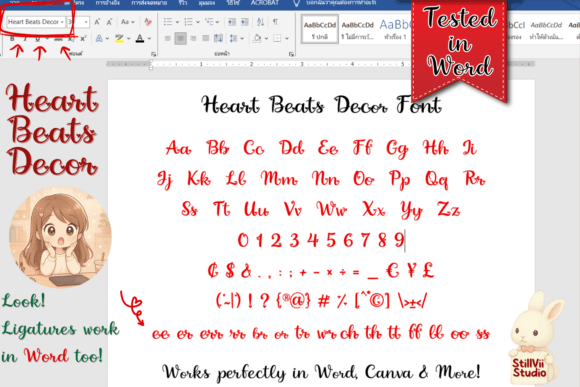Open the ACROBAT ribbon tab

[265, 3]
